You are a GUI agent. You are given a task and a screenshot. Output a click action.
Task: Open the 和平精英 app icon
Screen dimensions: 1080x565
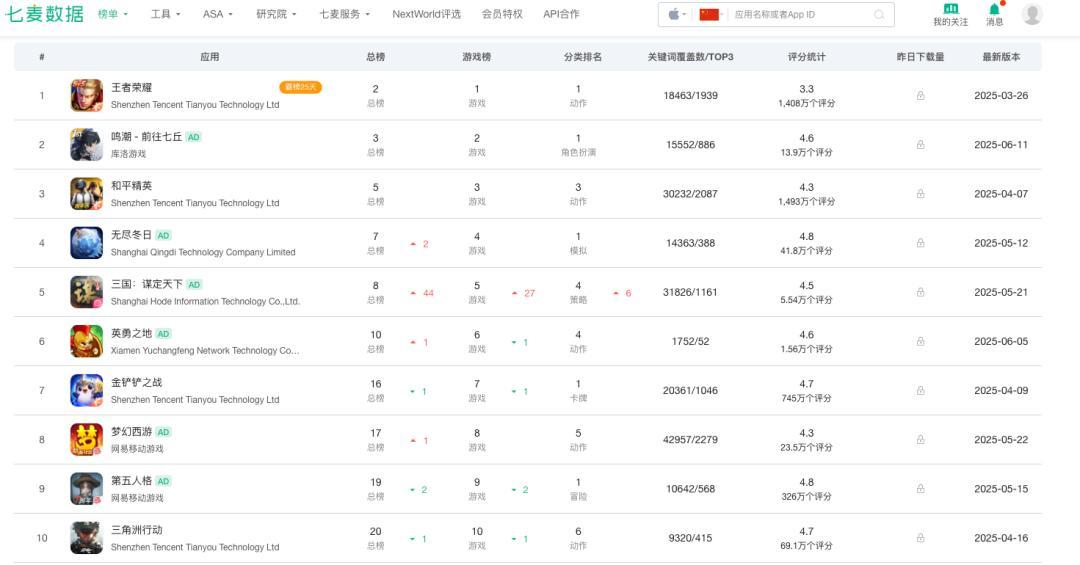[x=86, y=194]
